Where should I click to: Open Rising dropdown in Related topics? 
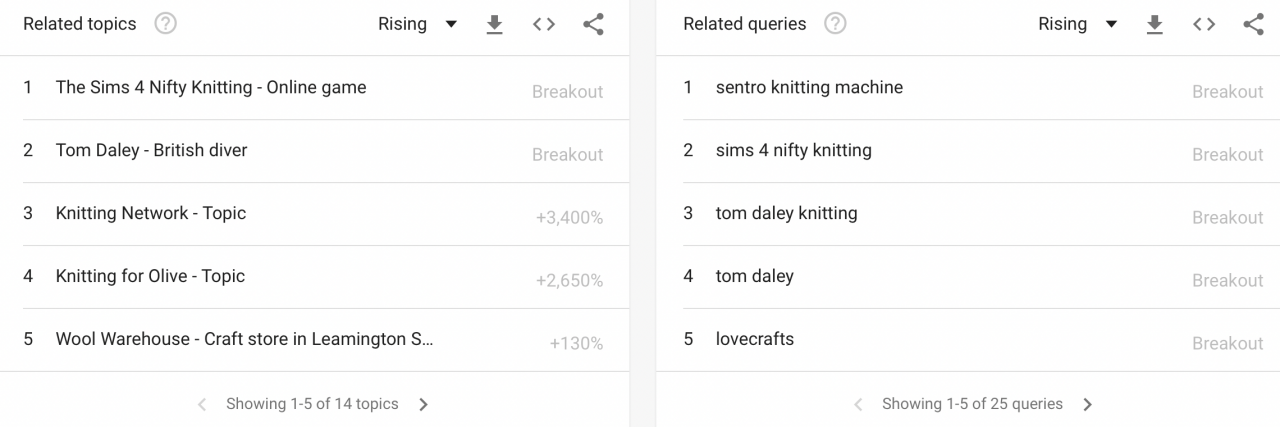pos(417,25)
